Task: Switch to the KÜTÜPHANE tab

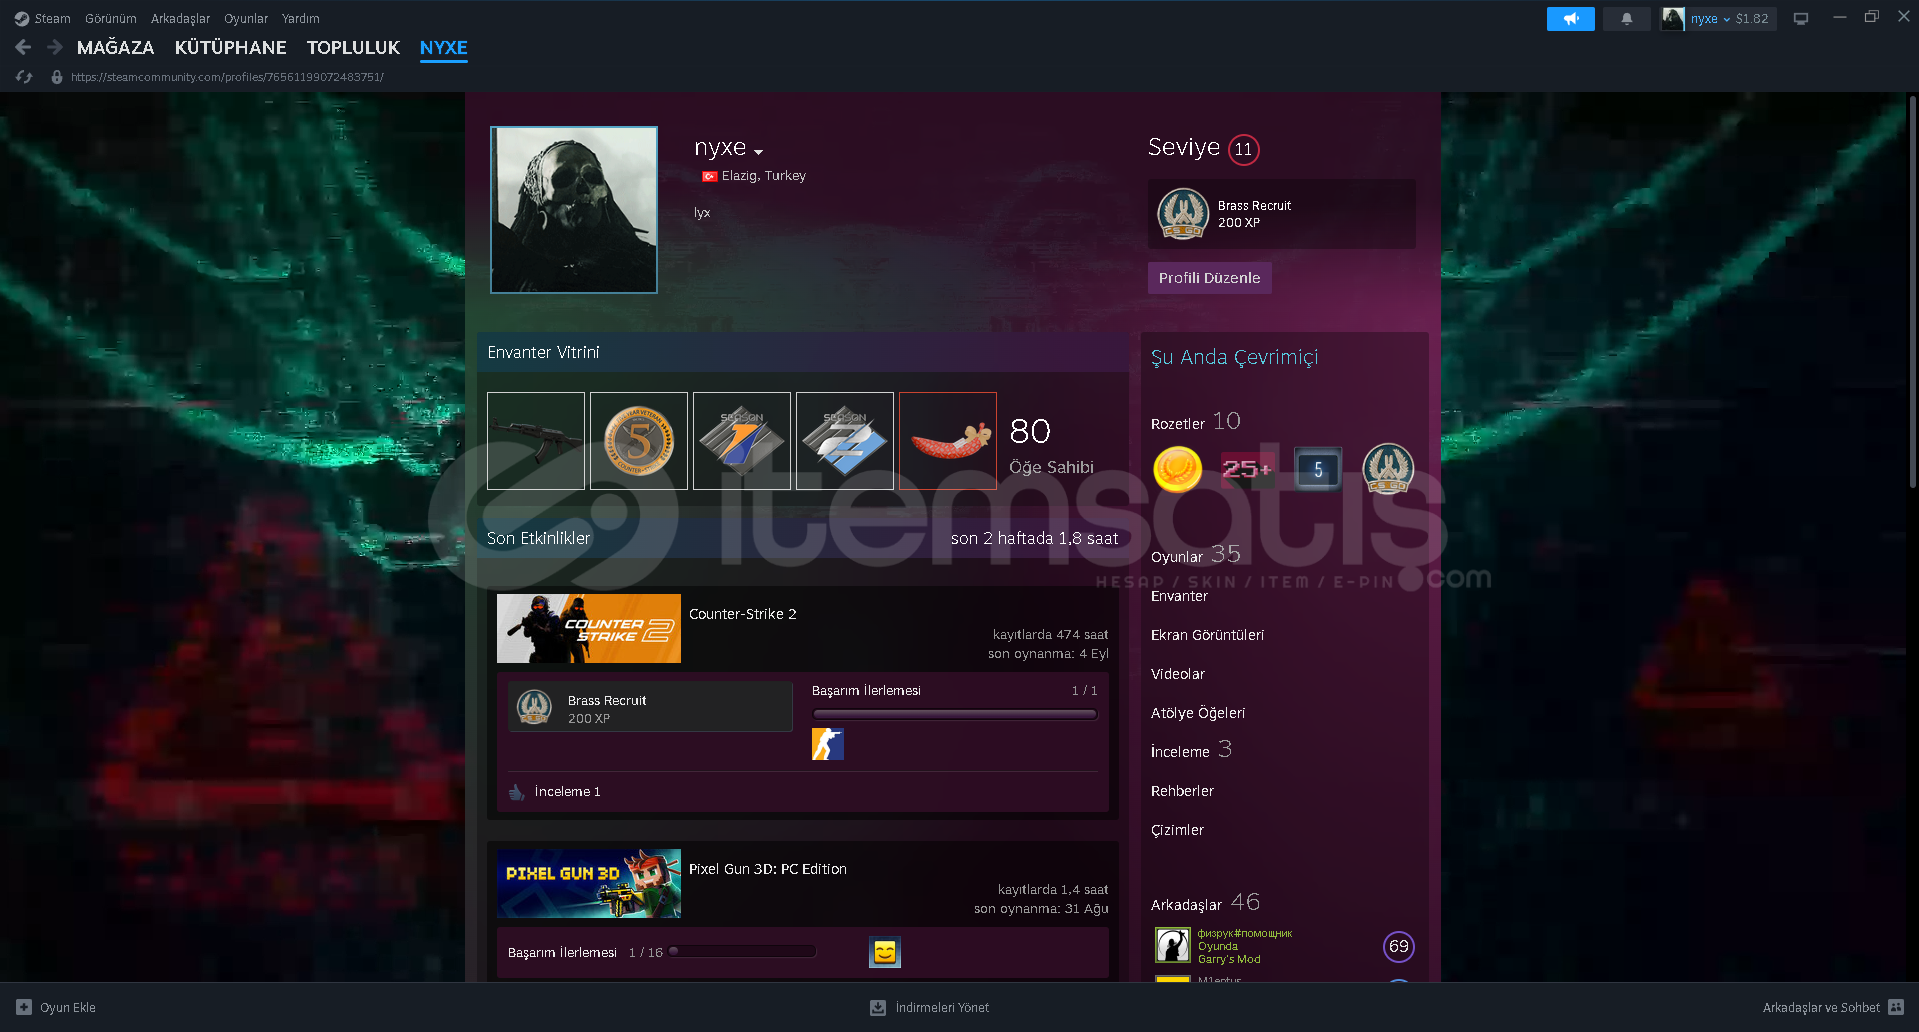Action: 230,47
